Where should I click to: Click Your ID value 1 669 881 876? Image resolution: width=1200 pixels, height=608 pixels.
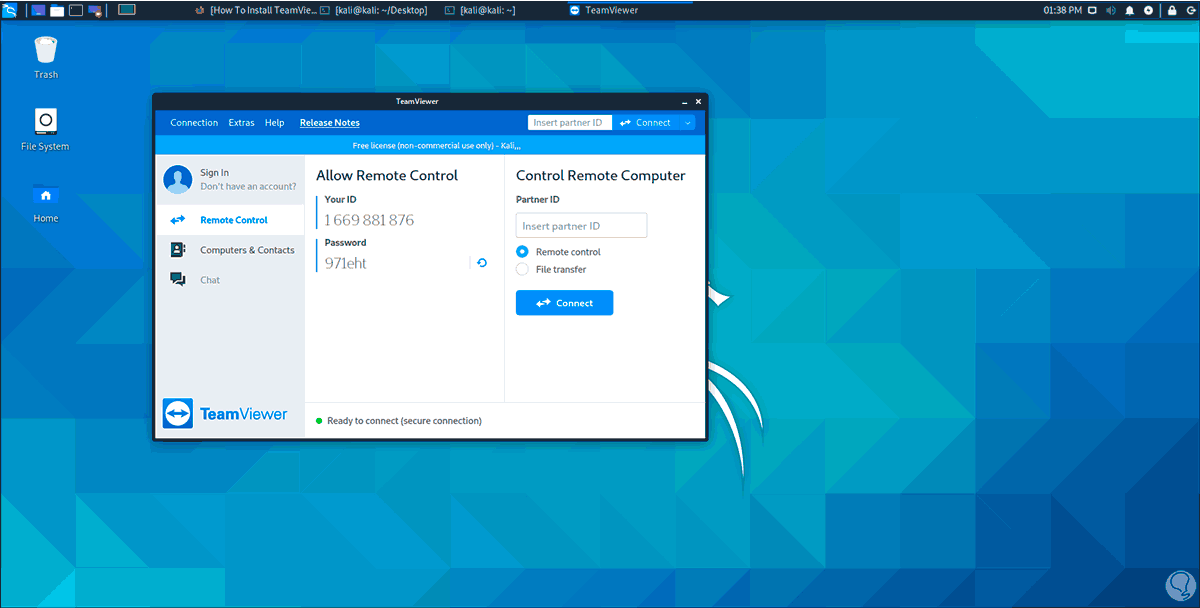coord(369,220)
